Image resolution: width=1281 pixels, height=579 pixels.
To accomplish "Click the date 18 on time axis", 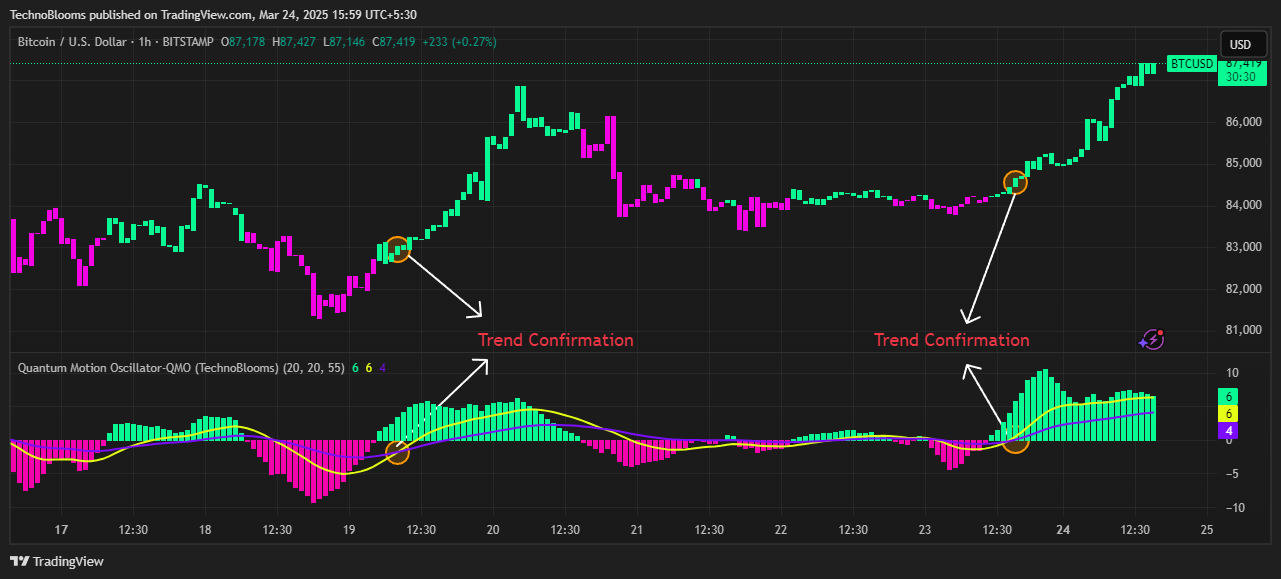I will [x=205, y=530].
